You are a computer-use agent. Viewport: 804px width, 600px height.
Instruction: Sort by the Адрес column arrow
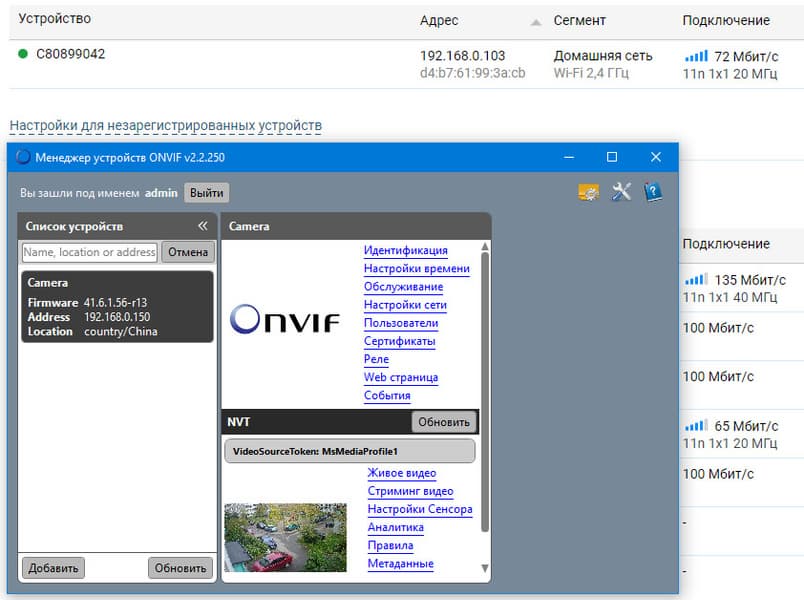536,22
